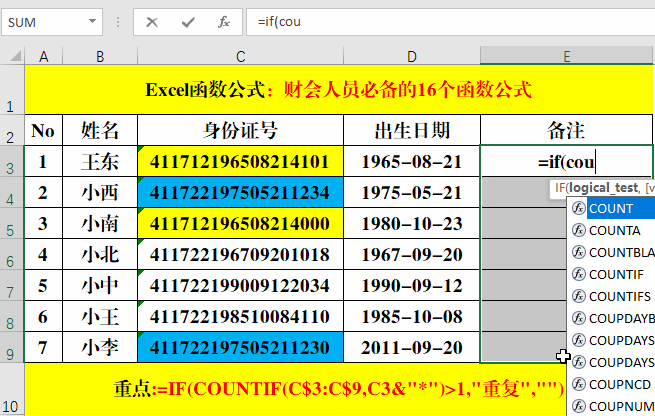
Task: Click the name cell 小王
Action: tap(100, 316)
